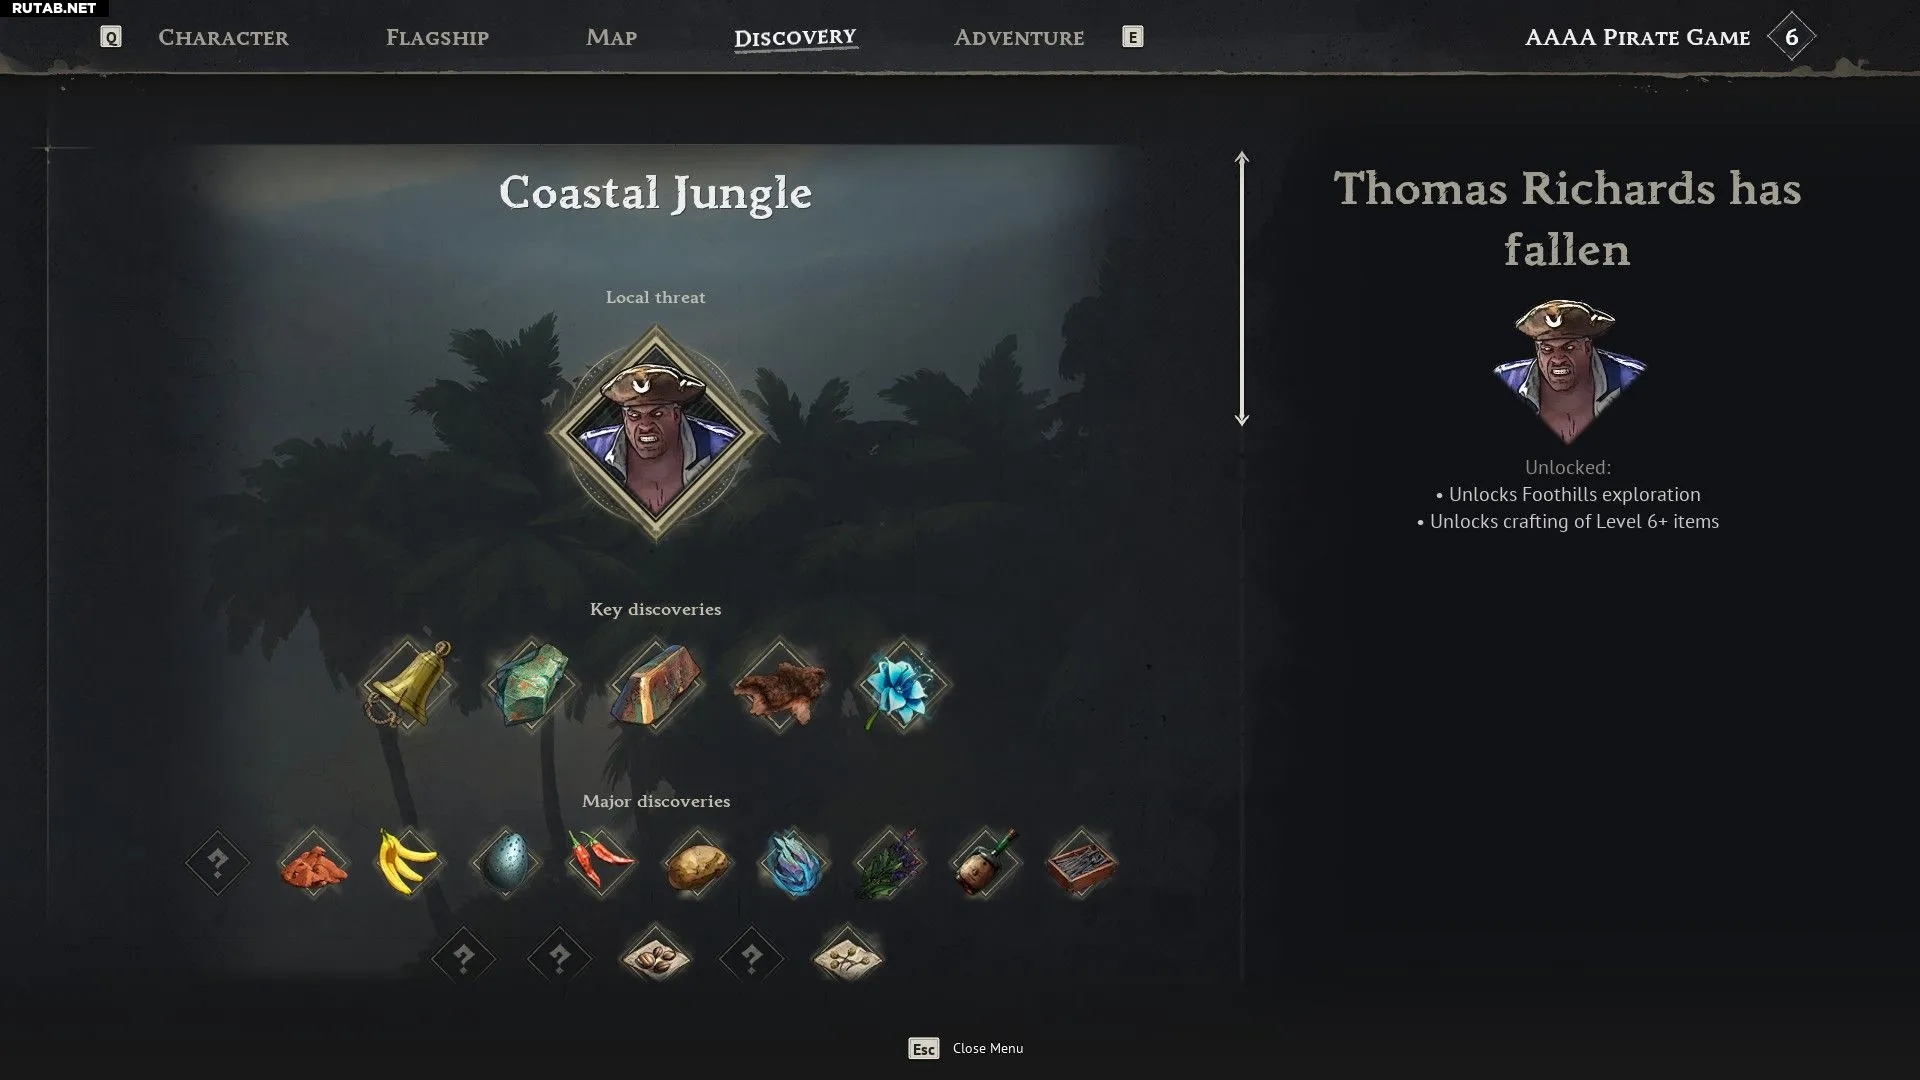This screenshot has height=1080, width=1920.
Task: Select the bottle major discovery icon
Action: 985,862
